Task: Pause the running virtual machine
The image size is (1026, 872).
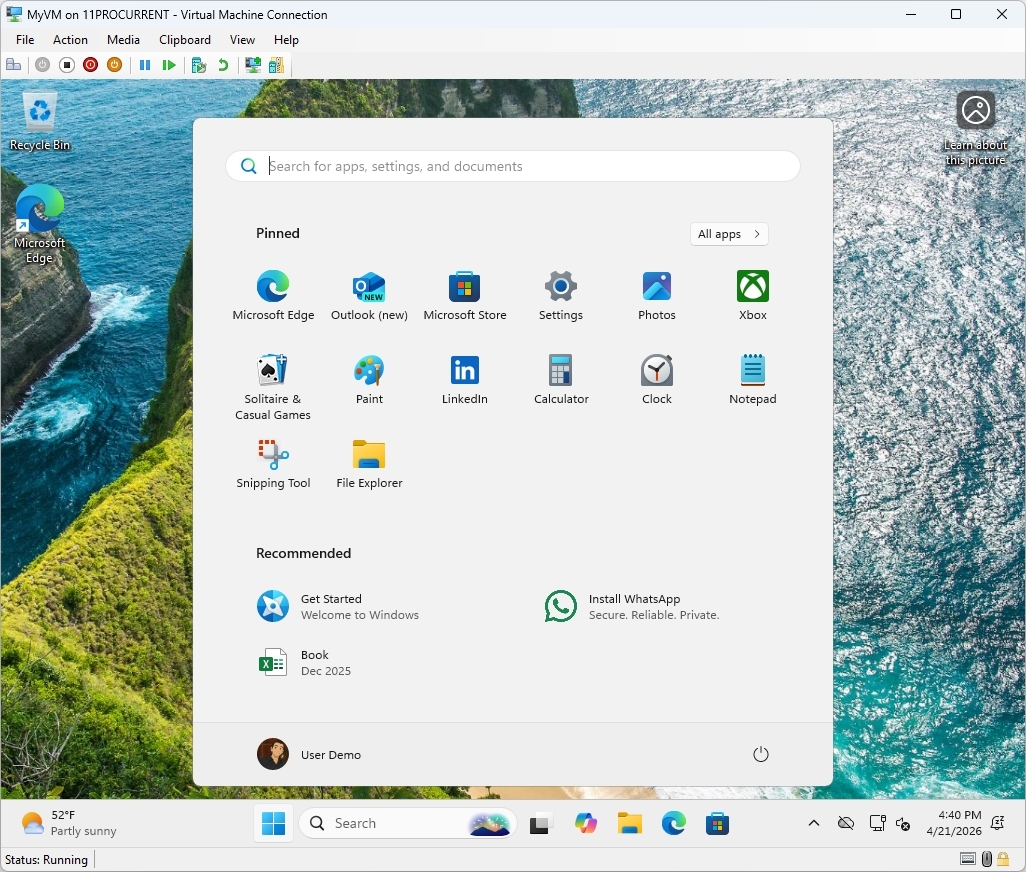Action: pos(145,65)
